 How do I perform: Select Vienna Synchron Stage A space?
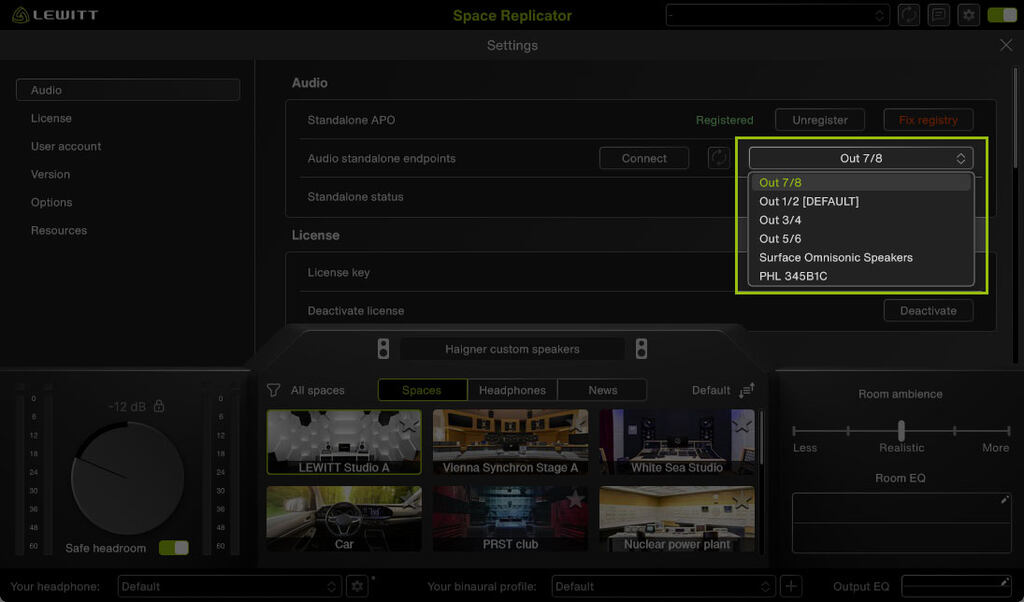(x=510, y=442)
